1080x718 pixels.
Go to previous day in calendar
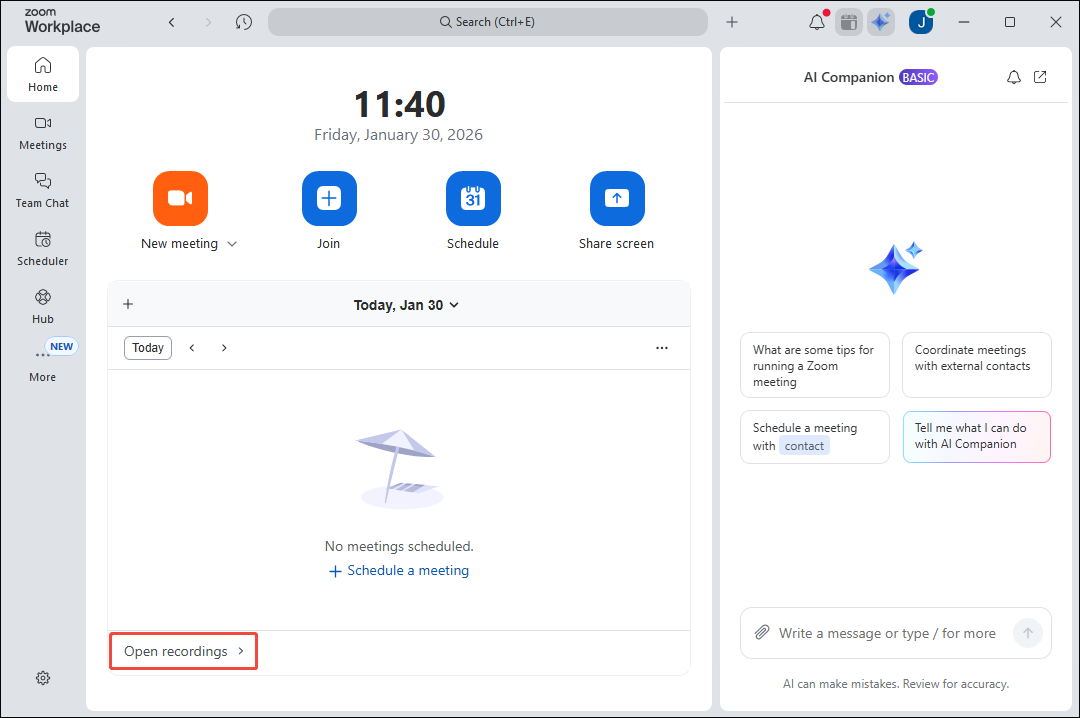(192, 348)
